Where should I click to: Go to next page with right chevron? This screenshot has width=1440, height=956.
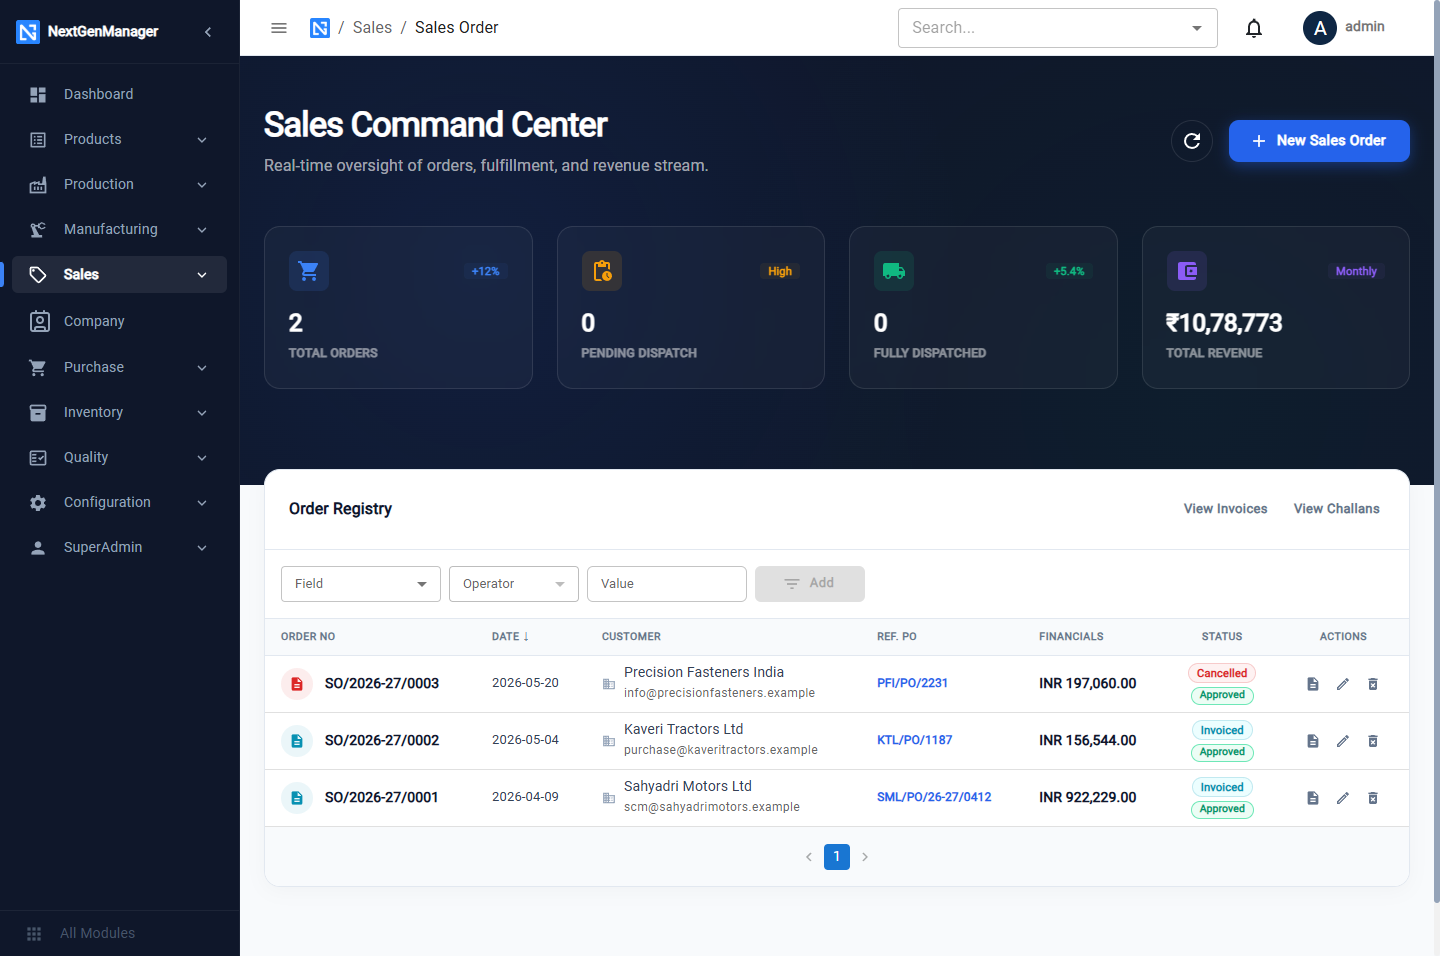click(x=865, y=857)
